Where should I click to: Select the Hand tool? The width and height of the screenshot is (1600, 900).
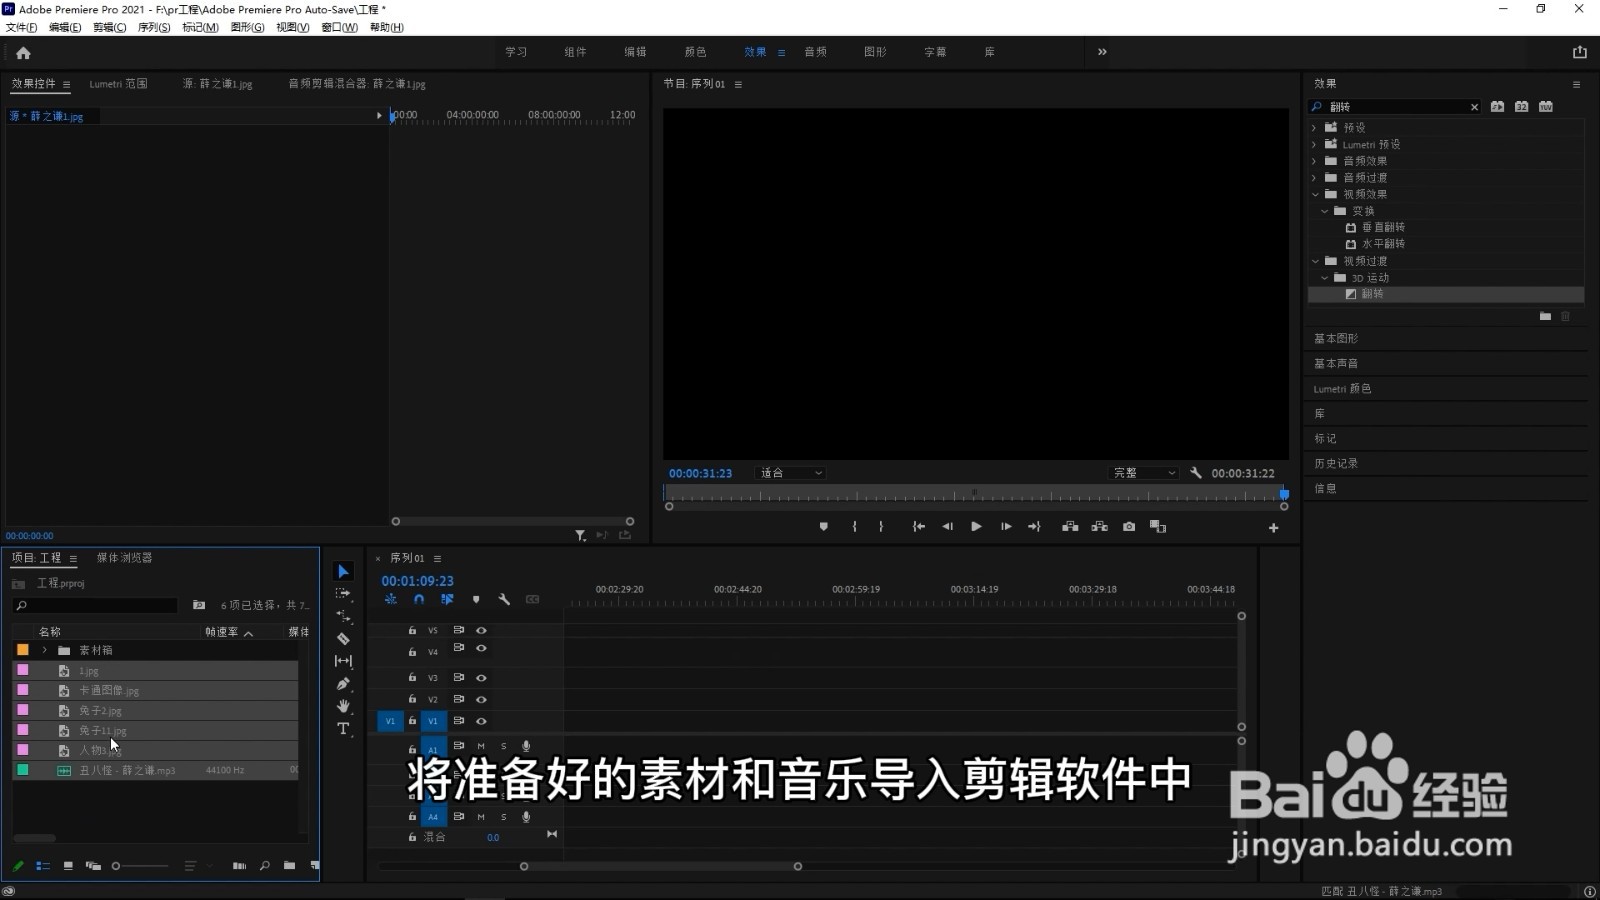[343, 706]
